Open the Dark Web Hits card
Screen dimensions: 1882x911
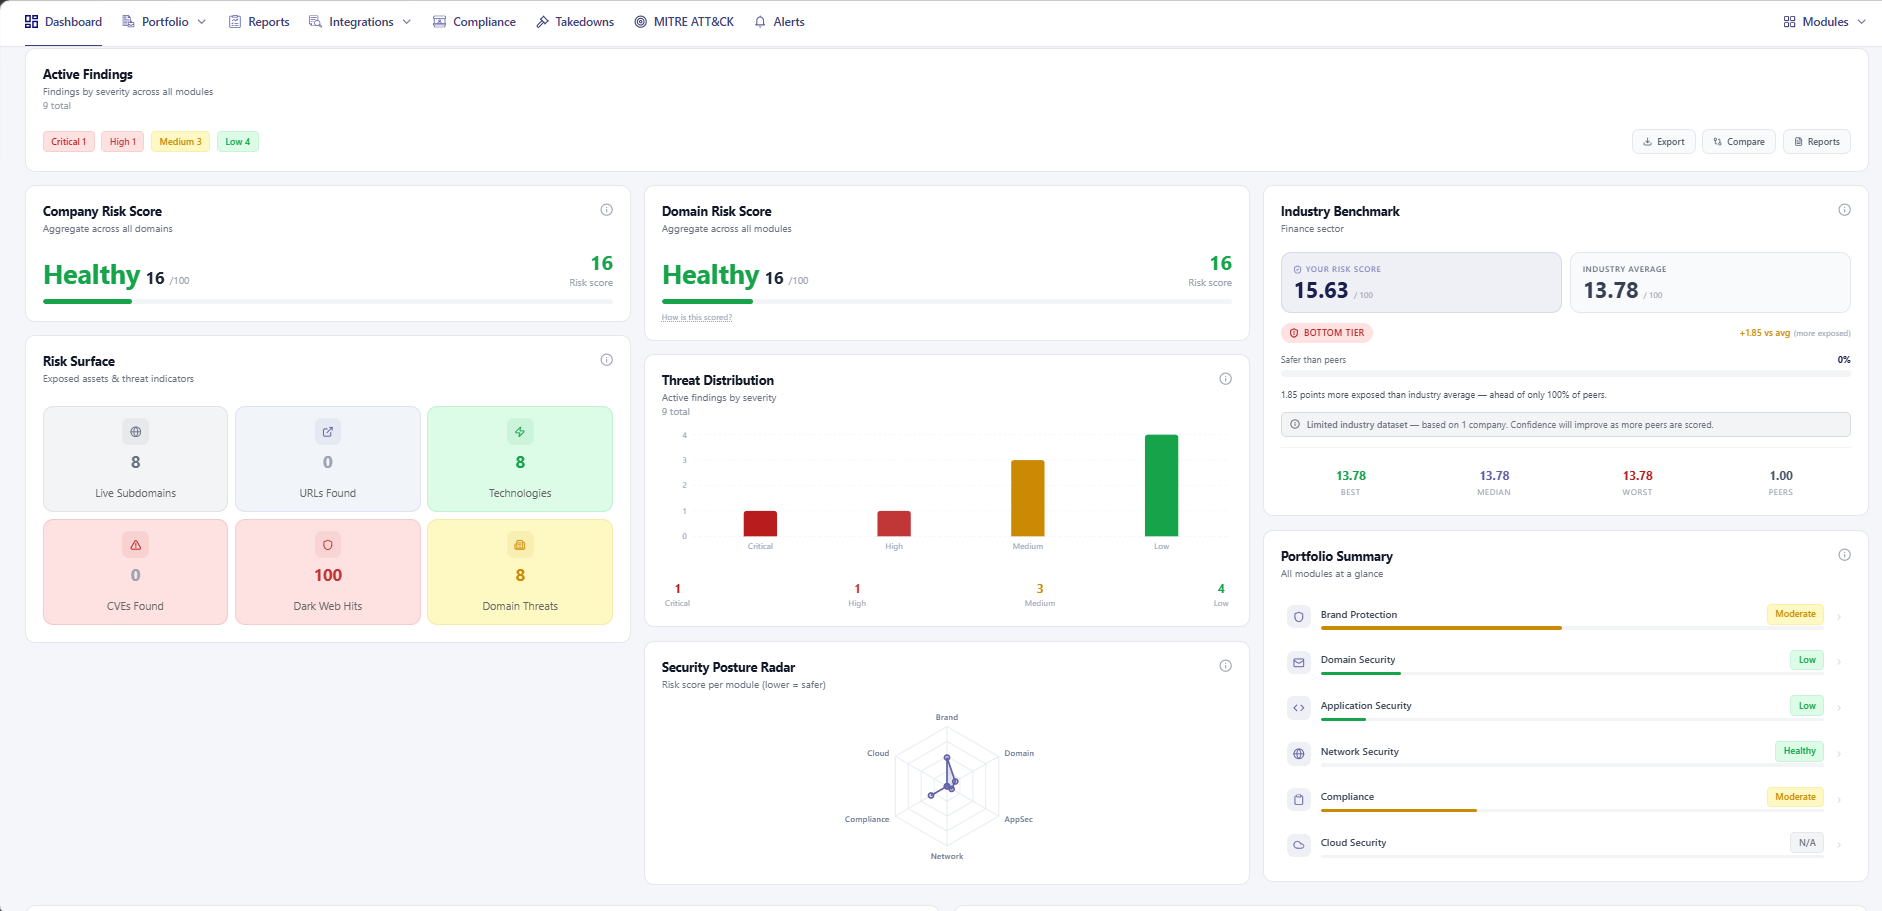point(328,572)
